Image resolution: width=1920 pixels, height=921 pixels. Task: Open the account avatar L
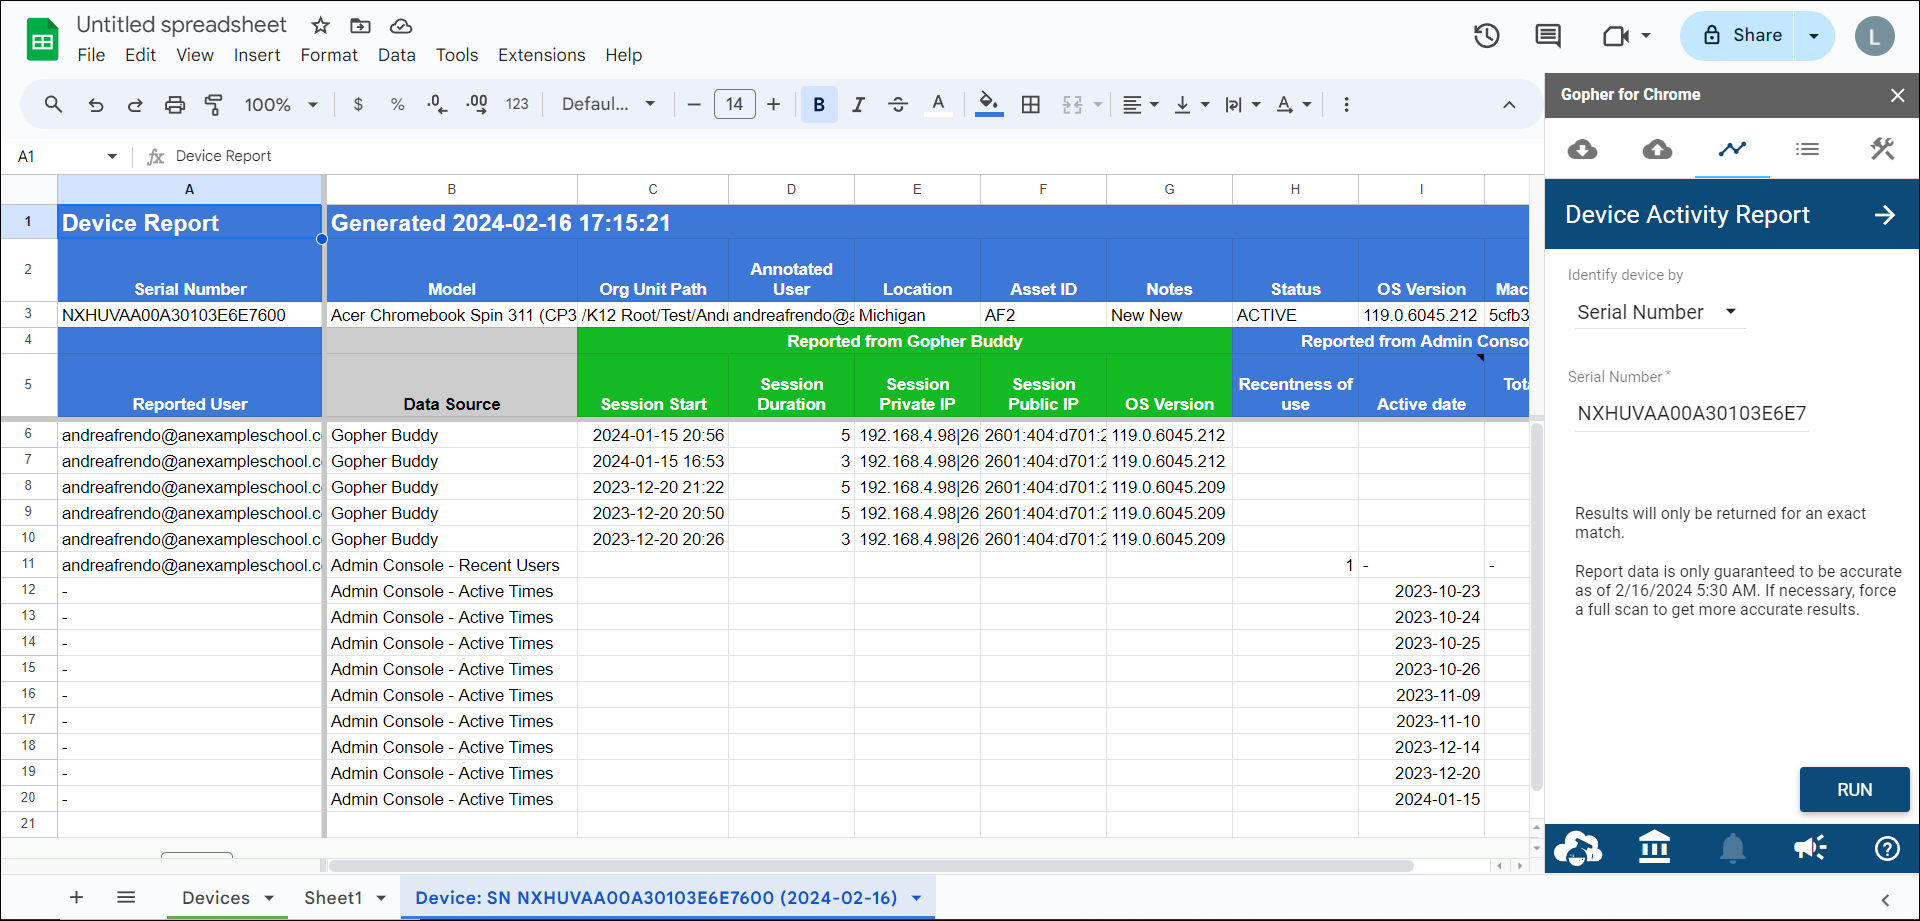coord(1875,37)
